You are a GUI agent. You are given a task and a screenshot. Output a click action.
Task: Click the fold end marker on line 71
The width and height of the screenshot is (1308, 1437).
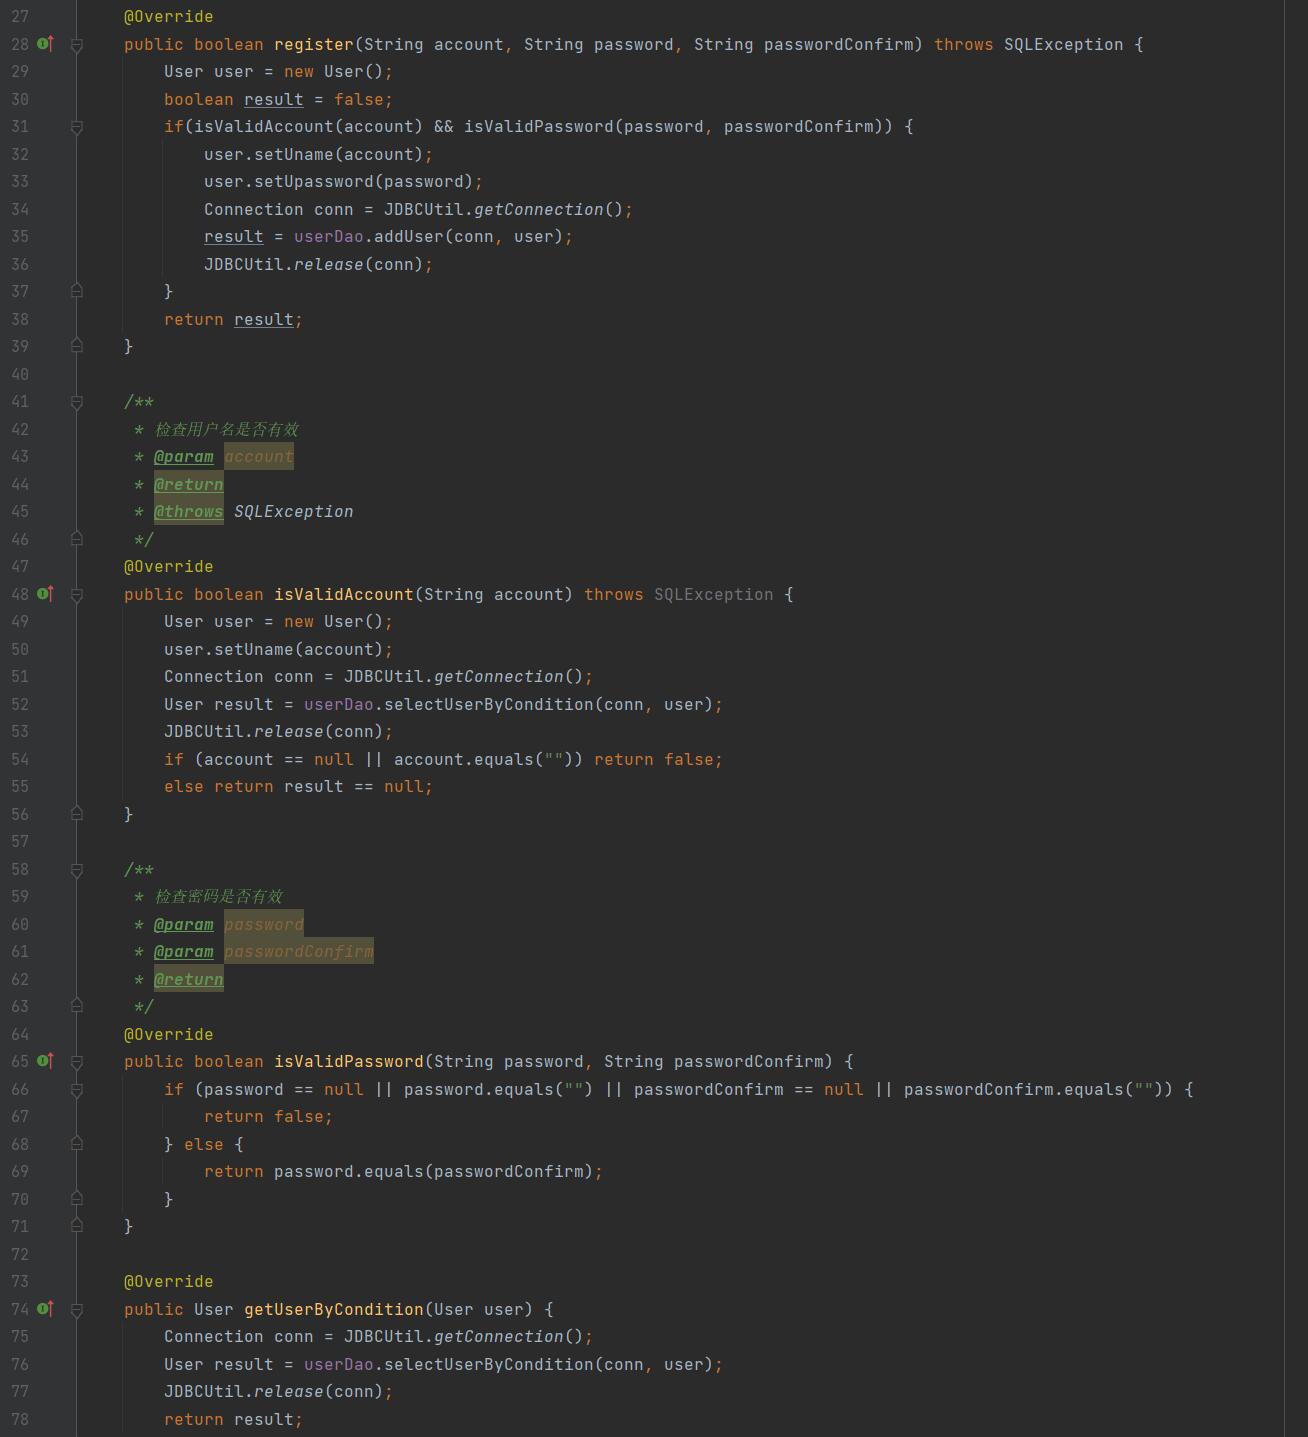(x=77, y=1226)
